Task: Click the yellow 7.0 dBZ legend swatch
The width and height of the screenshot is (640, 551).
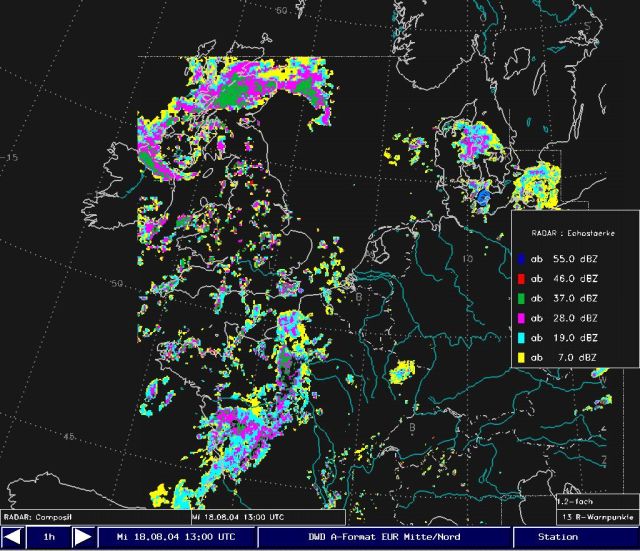Action: coord(521,358)
